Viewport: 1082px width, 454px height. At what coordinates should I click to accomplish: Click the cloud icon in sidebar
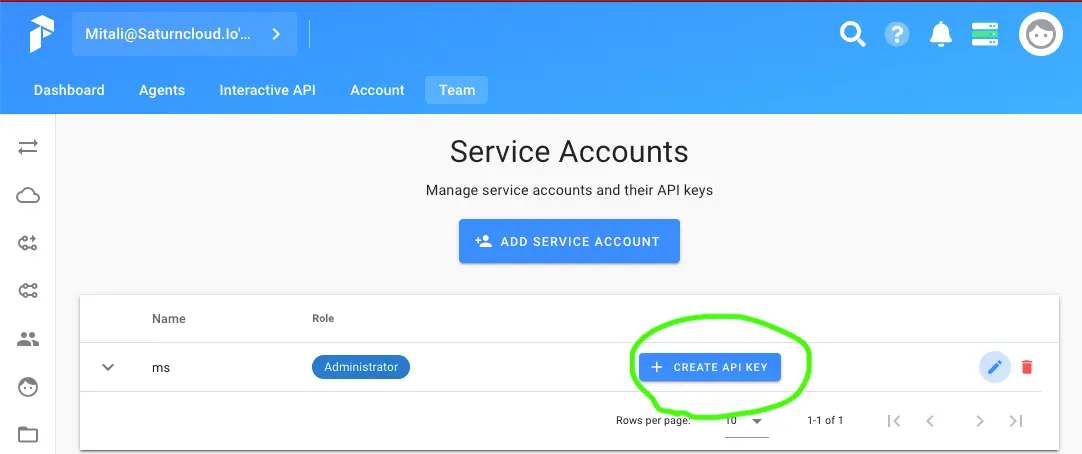point(28,195)
